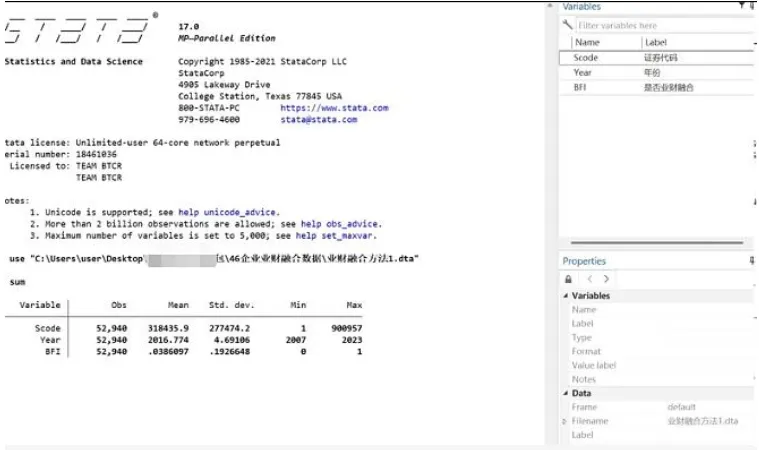Open the help unicode_advice link
This screenshot has height=450, width=759.
point(228,212)
